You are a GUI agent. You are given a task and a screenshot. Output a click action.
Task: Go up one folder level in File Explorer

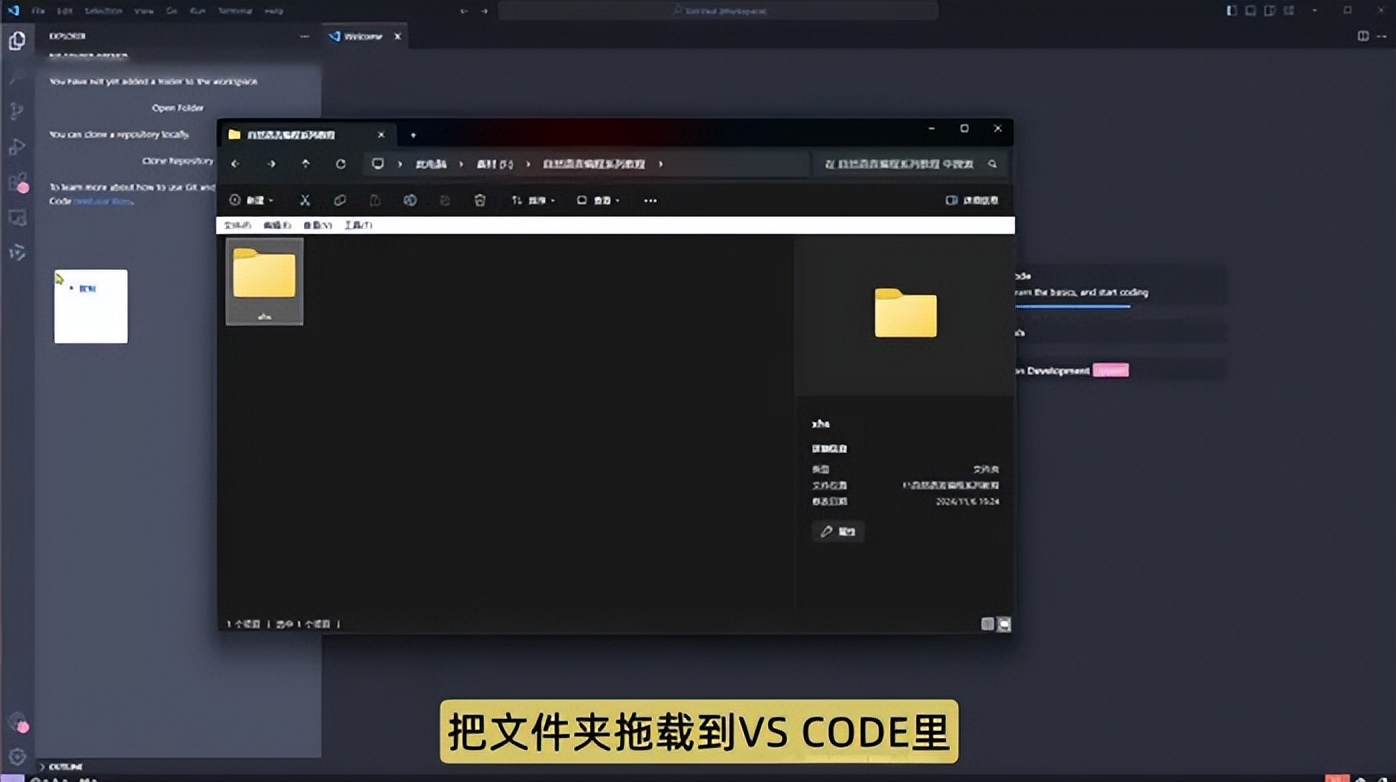(306, 164)
